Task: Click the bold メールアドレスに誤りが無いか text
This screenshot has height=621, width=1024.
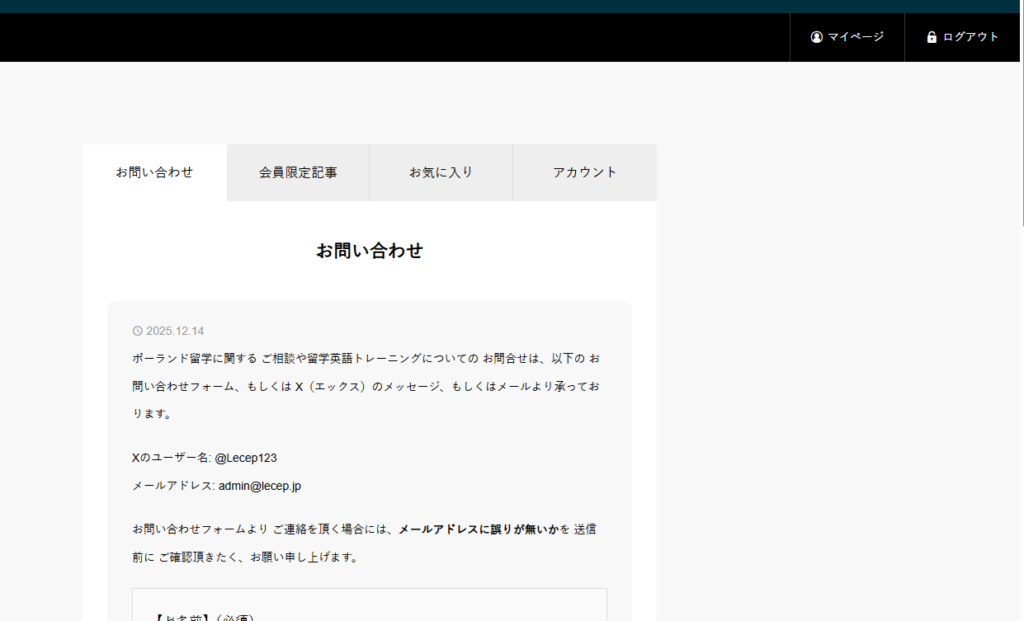Action: [478, 529]
